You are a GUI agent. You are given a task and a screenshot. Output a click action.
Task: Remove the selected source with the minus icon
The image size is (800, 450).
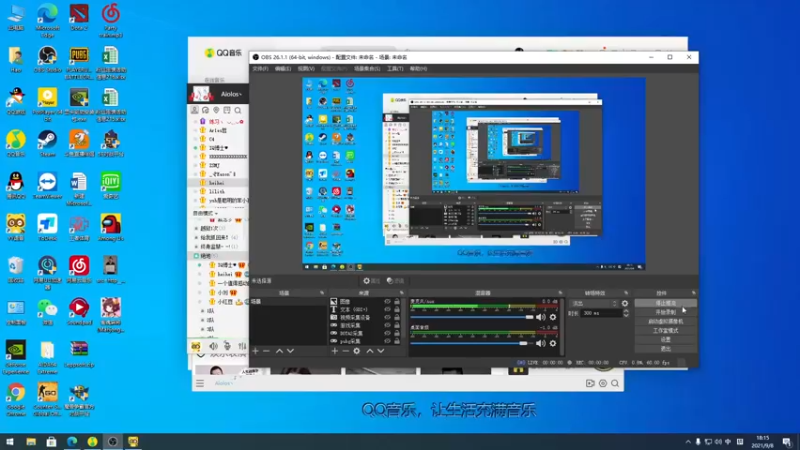pos(345,351)
